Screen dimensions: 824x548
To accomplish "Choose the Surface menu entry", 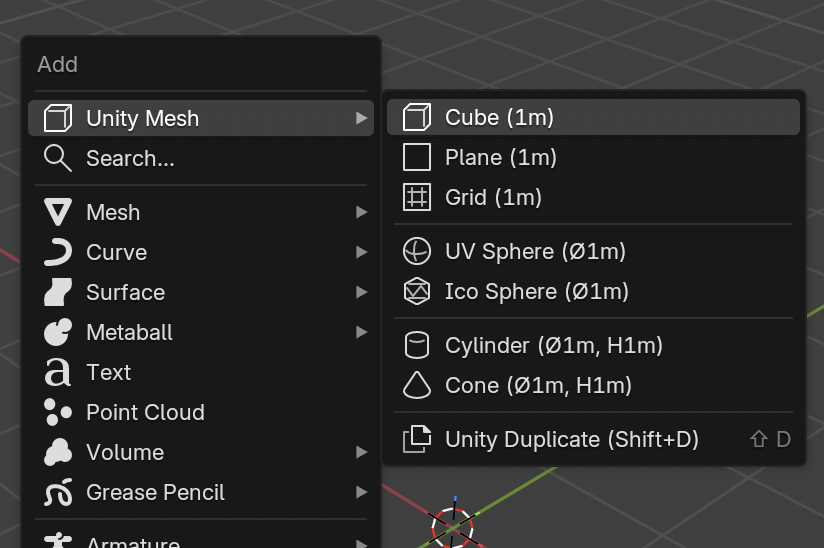I will (201, 292).
